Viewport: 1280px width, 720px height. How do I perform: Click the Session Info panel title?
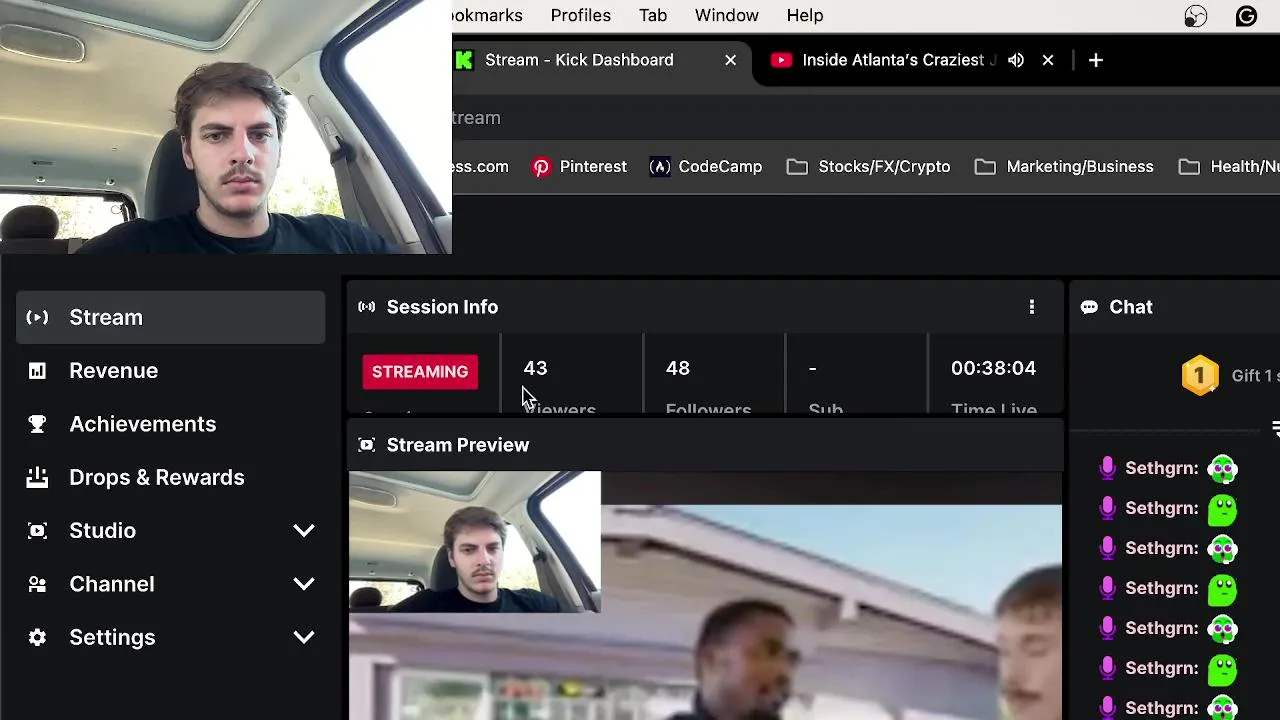(x=442, y=307)
